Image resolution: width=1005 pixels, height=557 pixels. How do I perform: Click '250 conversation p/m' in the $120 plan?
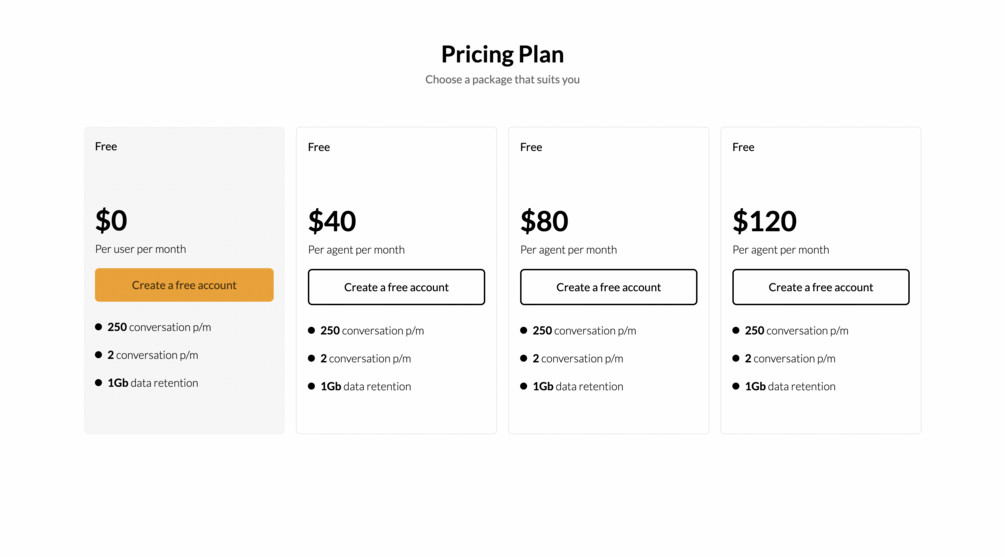pyautogui.click(x=796, y=330)
